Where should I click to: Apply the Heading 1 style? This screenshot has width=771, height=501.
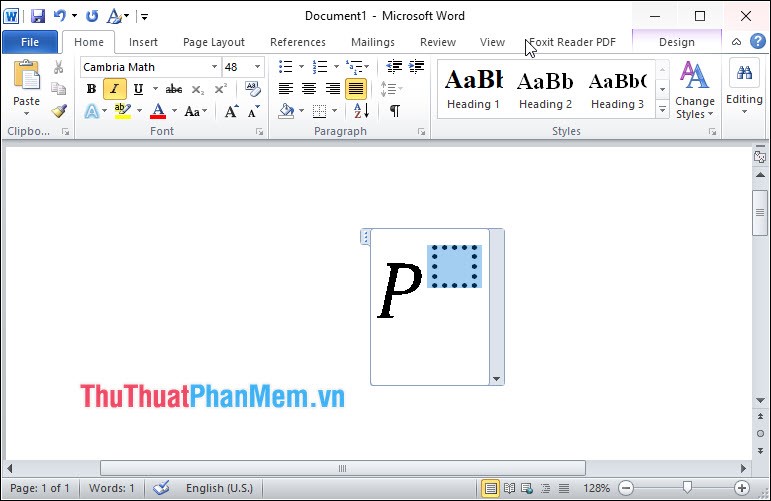(x=473, y=89)
